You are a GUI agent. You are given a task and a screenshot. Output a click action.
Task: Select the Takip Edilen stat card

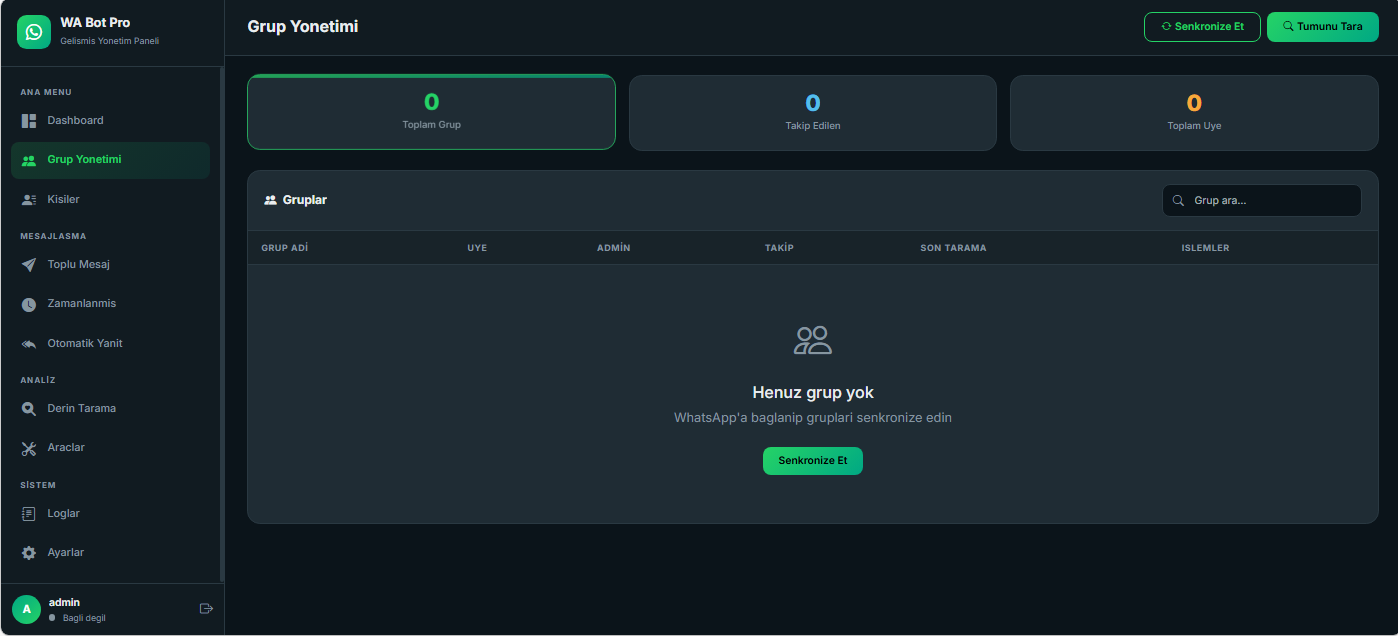point(812,113)
